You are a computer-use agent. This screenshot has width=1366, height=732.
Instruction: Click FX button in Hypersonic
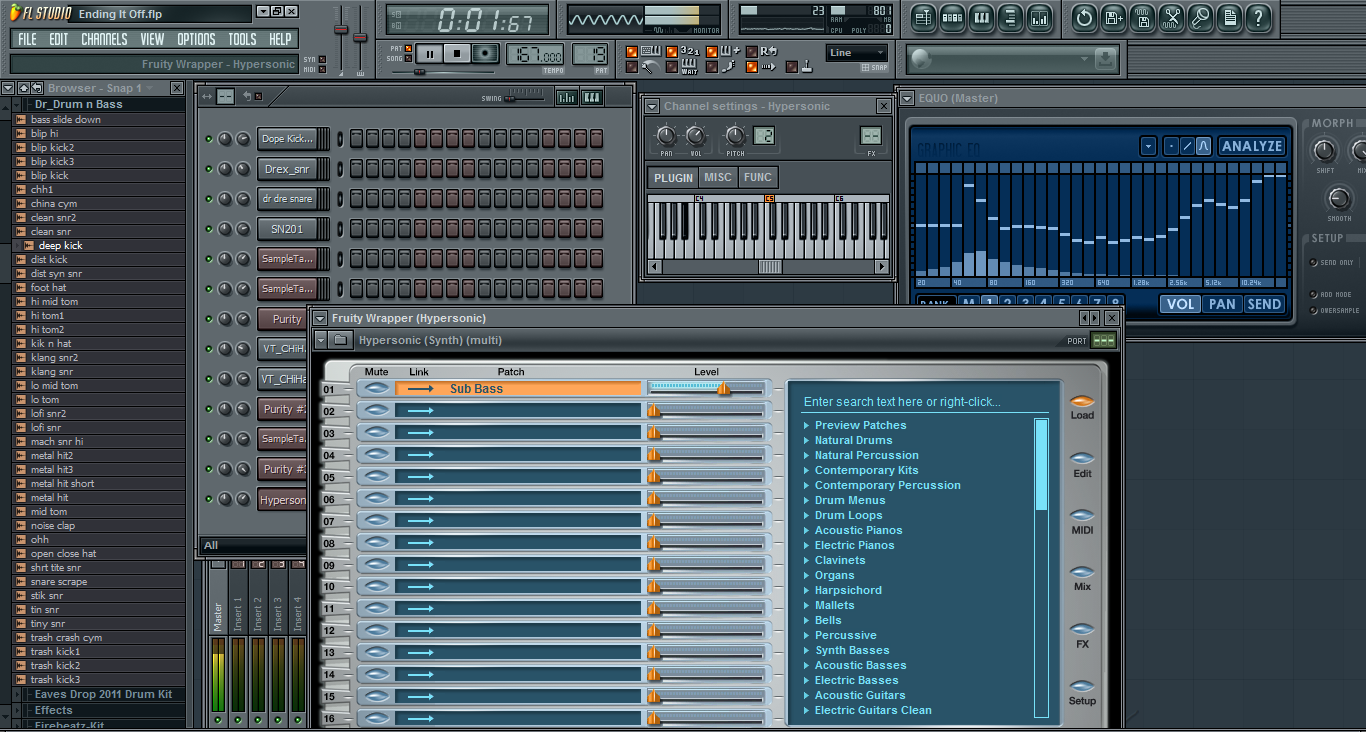[x=1082, y=636]
